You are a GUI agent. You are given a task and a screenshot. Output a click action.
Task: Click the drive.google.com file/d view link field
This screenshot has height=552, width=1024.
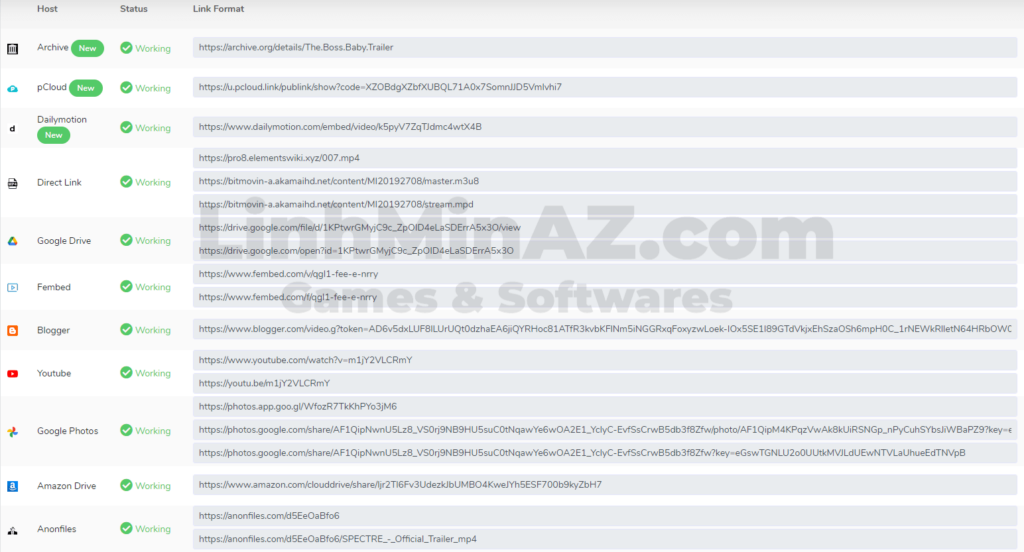(605, 228)
